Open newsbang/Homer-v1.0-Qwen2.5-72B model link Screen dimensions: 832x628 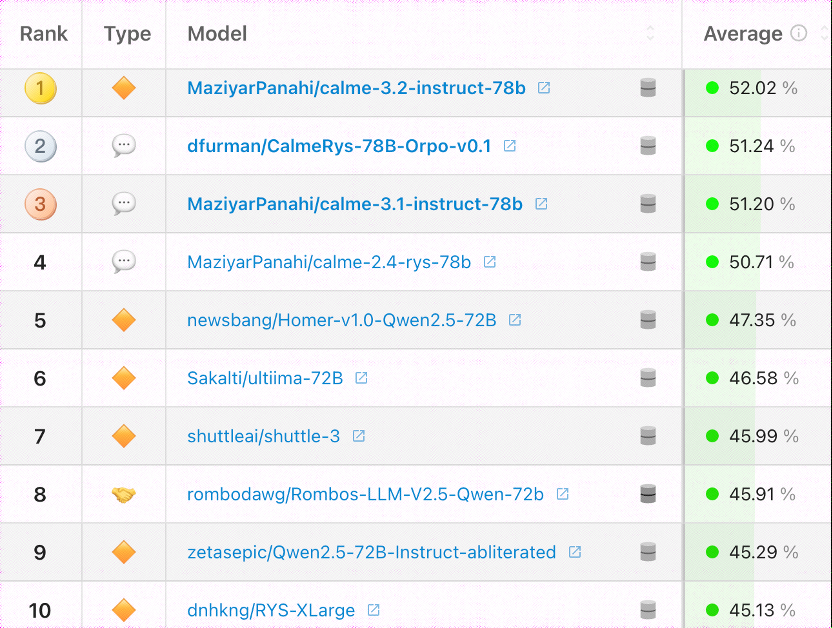(341, 320)
